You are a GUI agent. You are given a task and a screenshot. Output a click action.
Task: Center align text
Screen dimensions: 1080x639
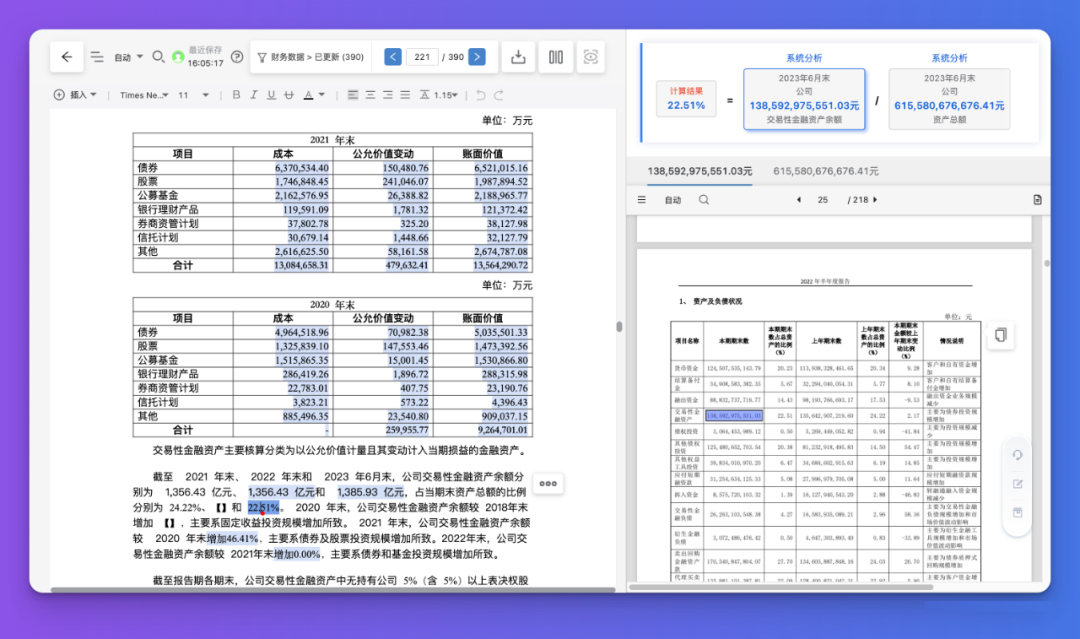coord(371,95)
